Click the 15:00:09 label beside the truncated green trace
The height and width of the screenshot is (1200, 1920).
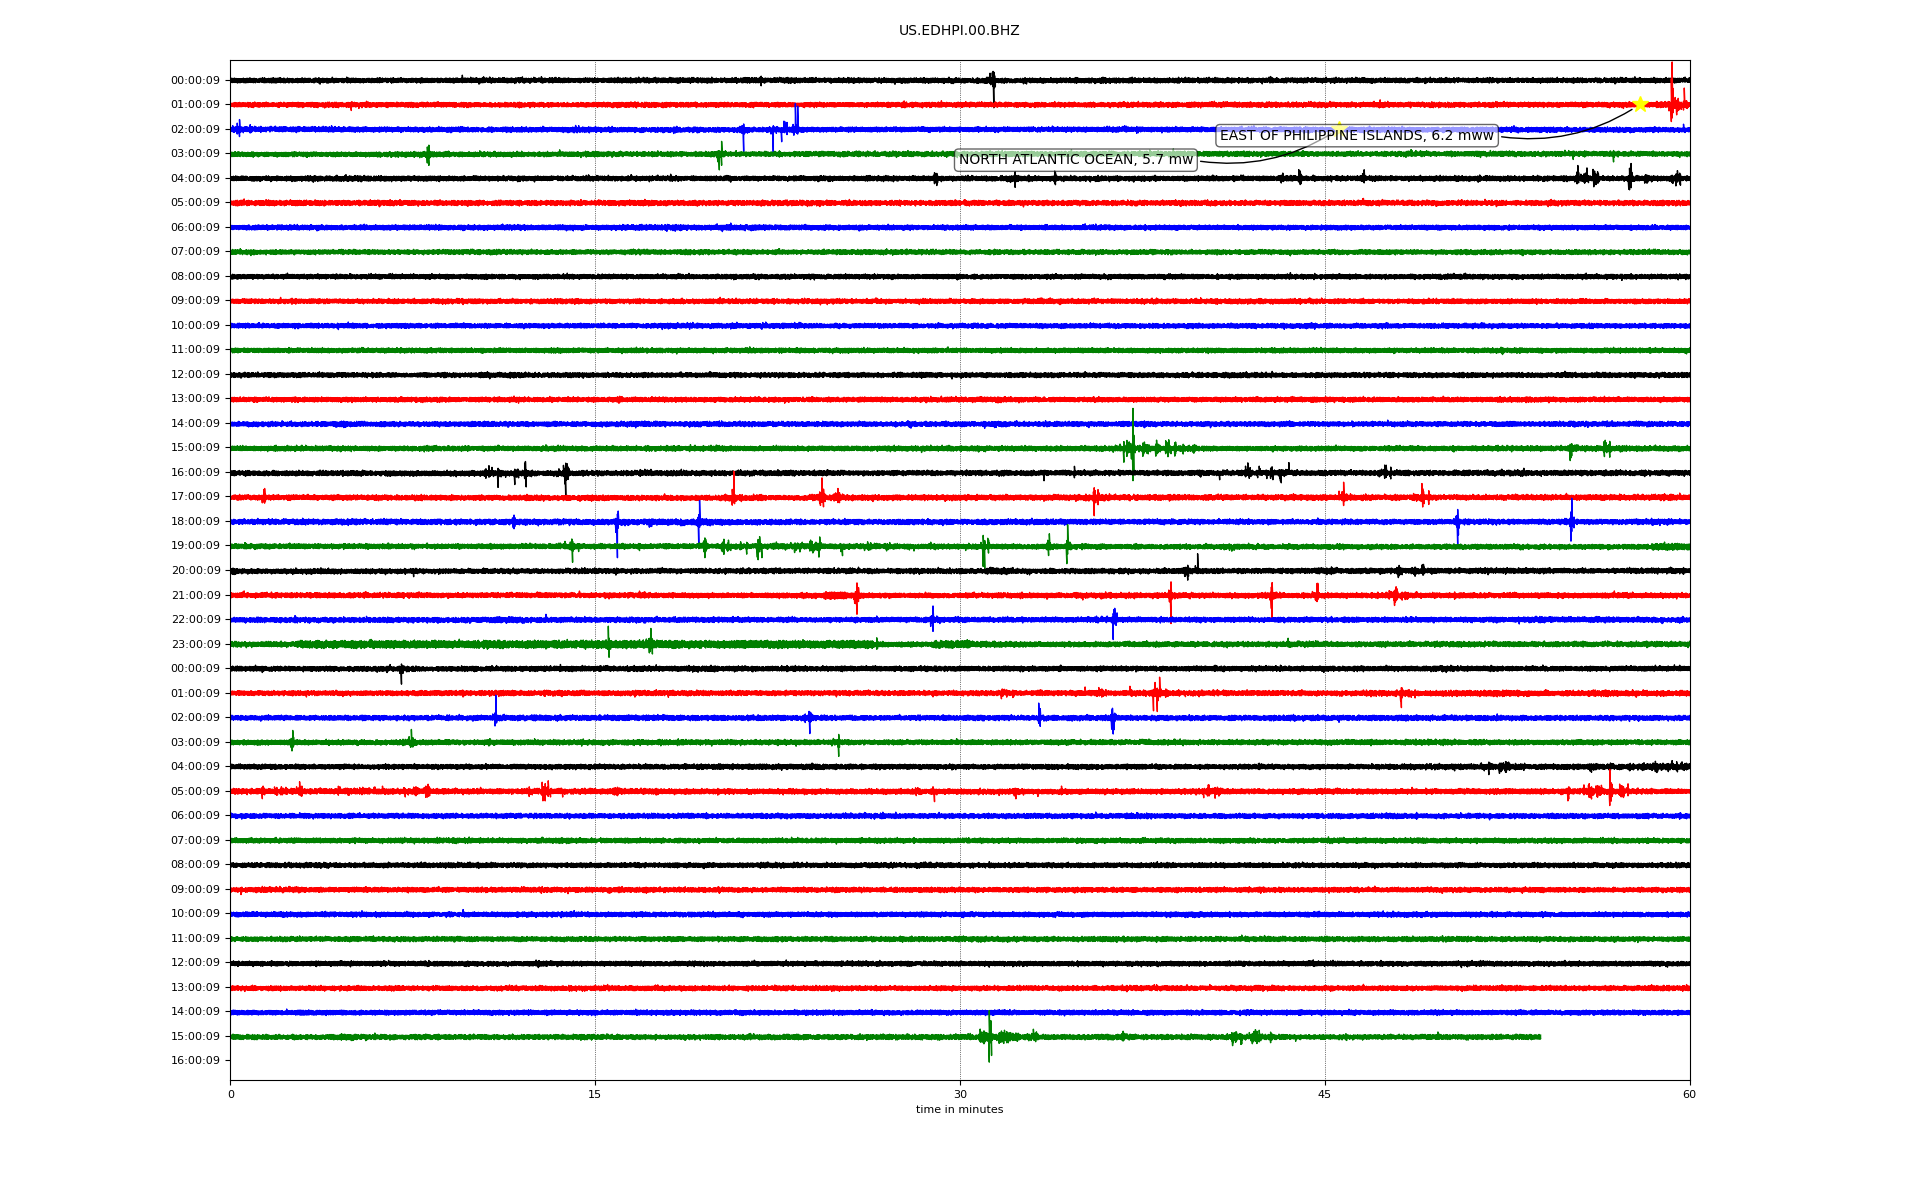195,1037
